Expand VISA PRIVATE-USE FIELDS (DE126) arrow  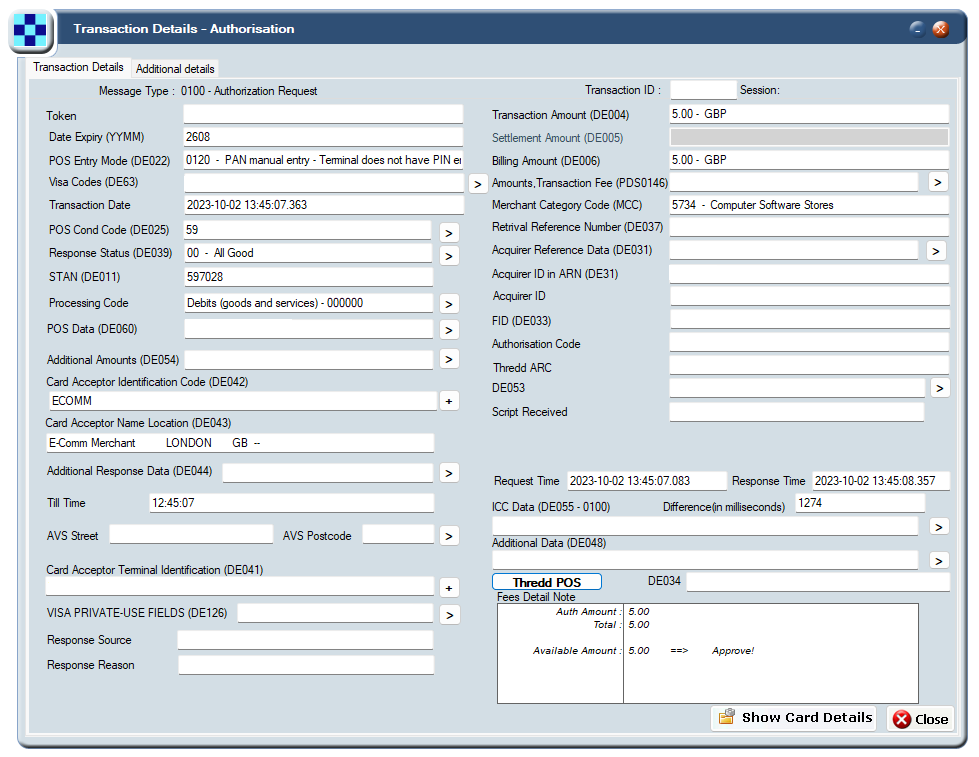(449, 615)
